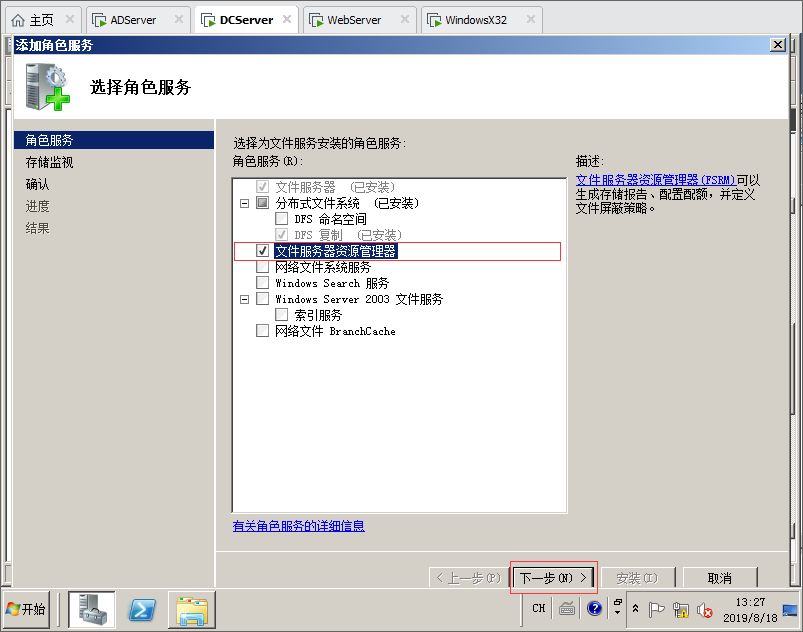Click the VM icon on WindowsX32 tab
This screenshot has height=632, width=803.
[434, 20]
